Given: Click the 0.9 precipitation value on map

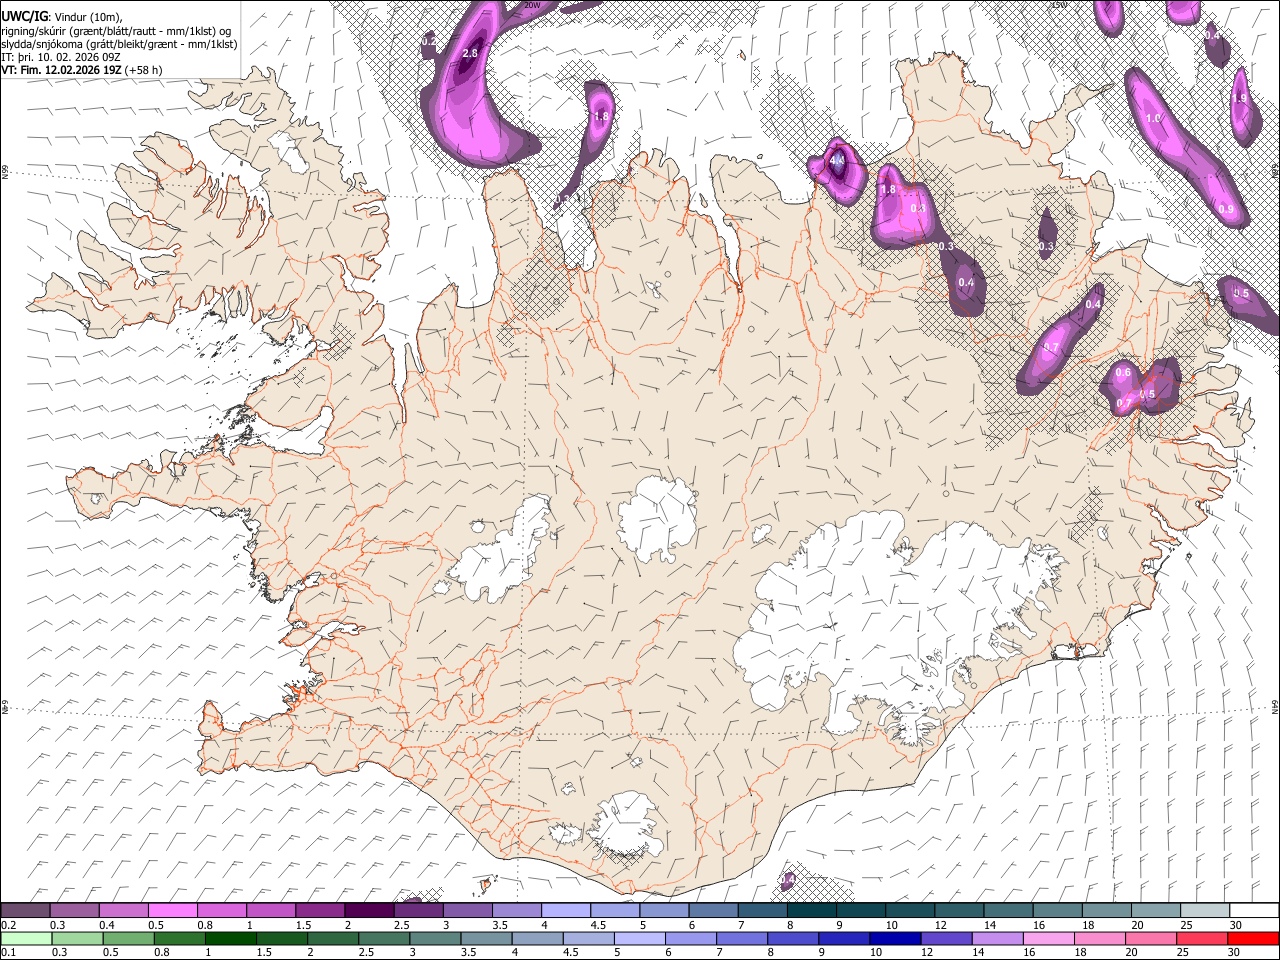Looking at the screenshot, I should pos(1226,209).
